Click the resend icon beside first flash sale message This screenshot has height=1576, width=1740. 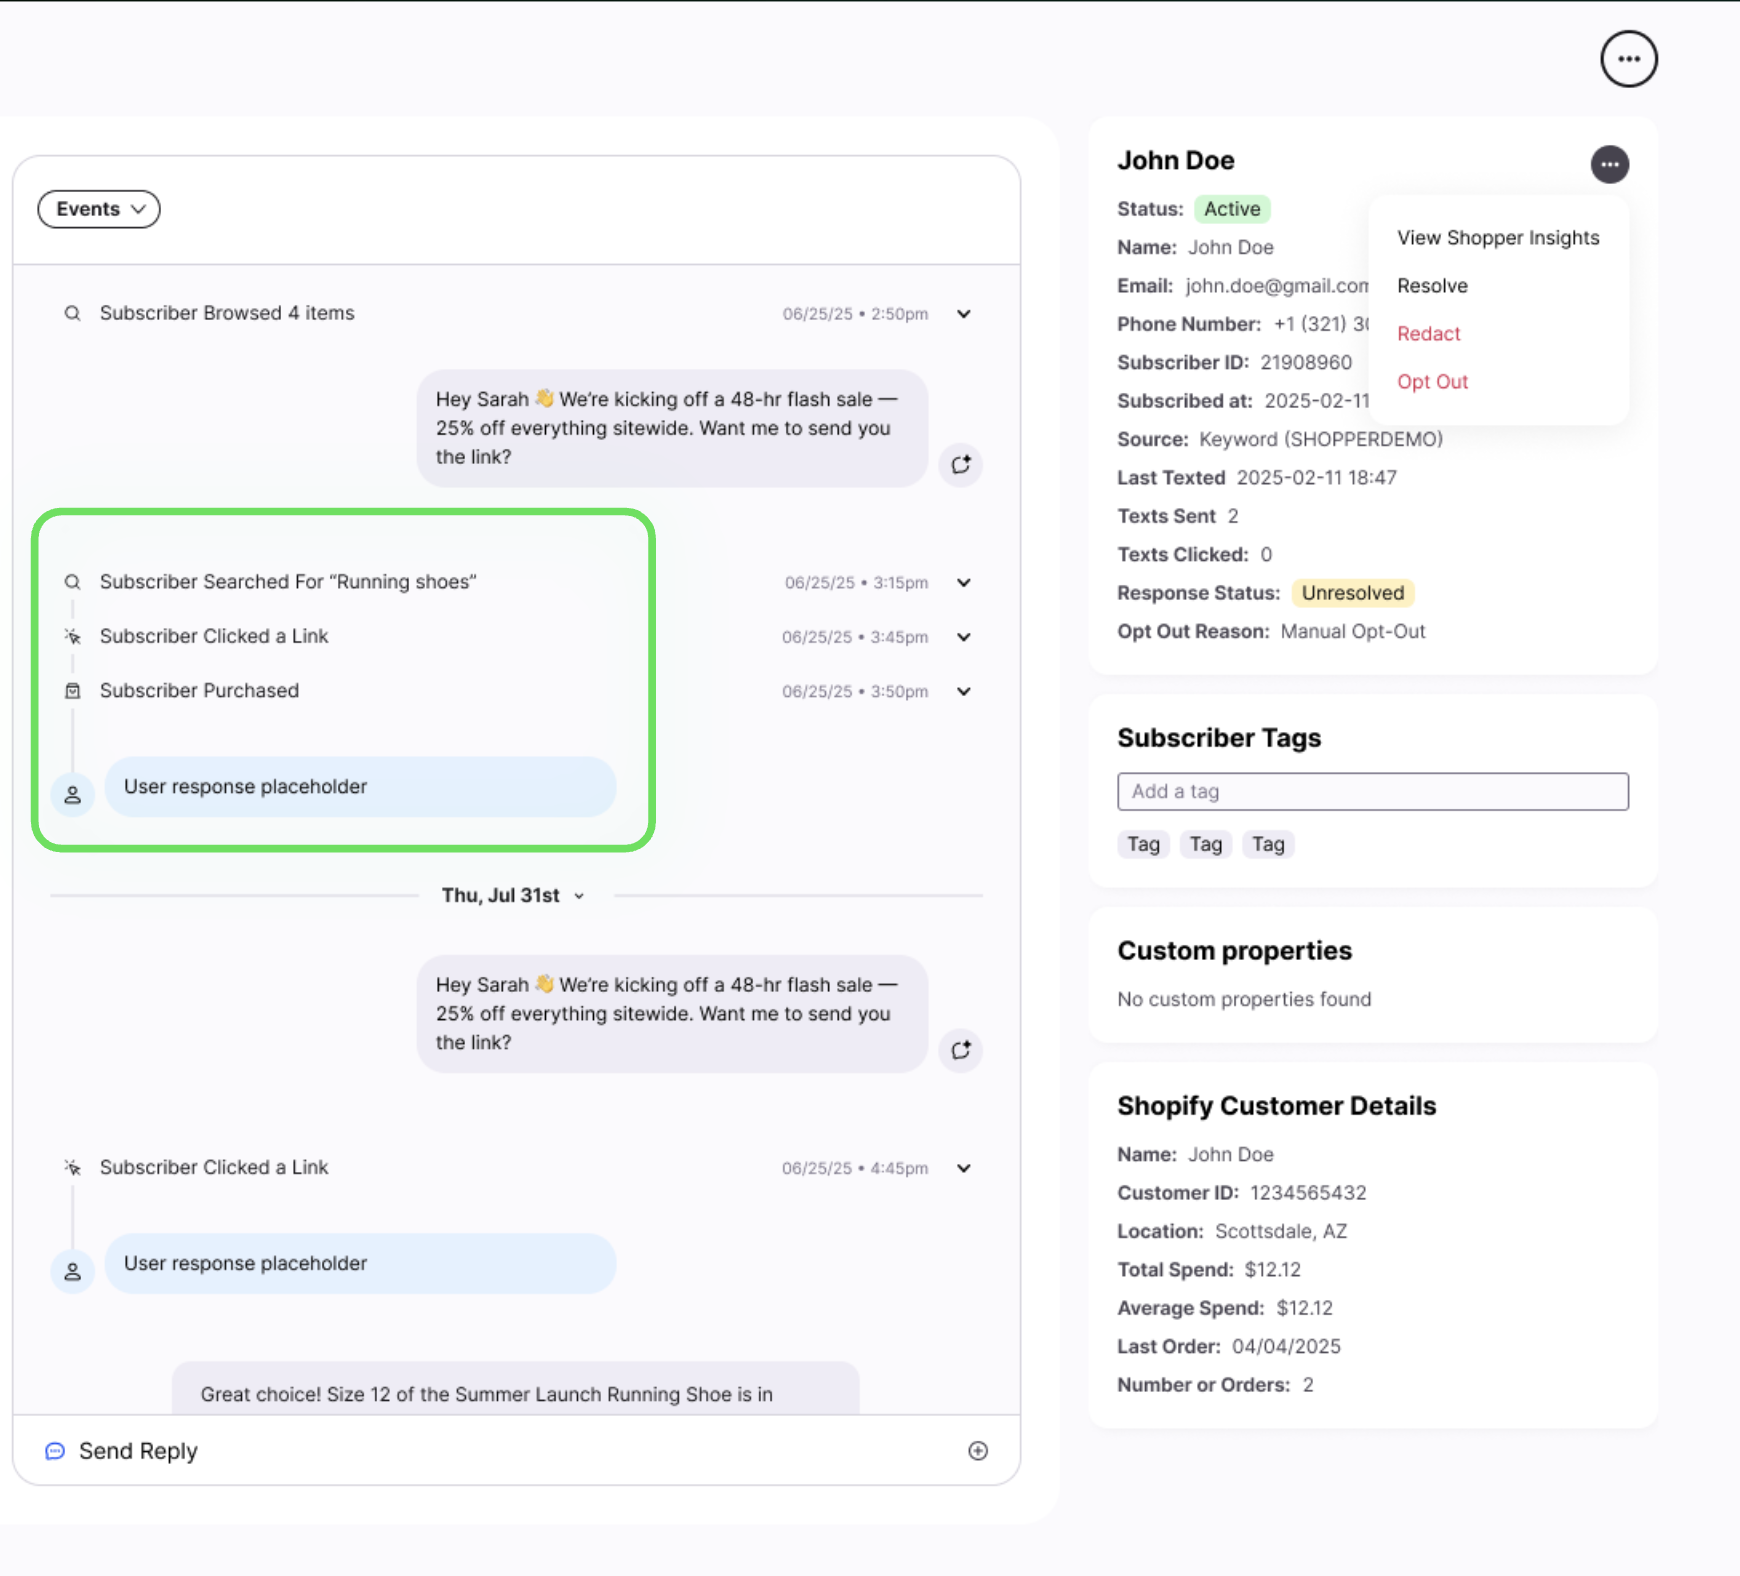click(960, 465)
